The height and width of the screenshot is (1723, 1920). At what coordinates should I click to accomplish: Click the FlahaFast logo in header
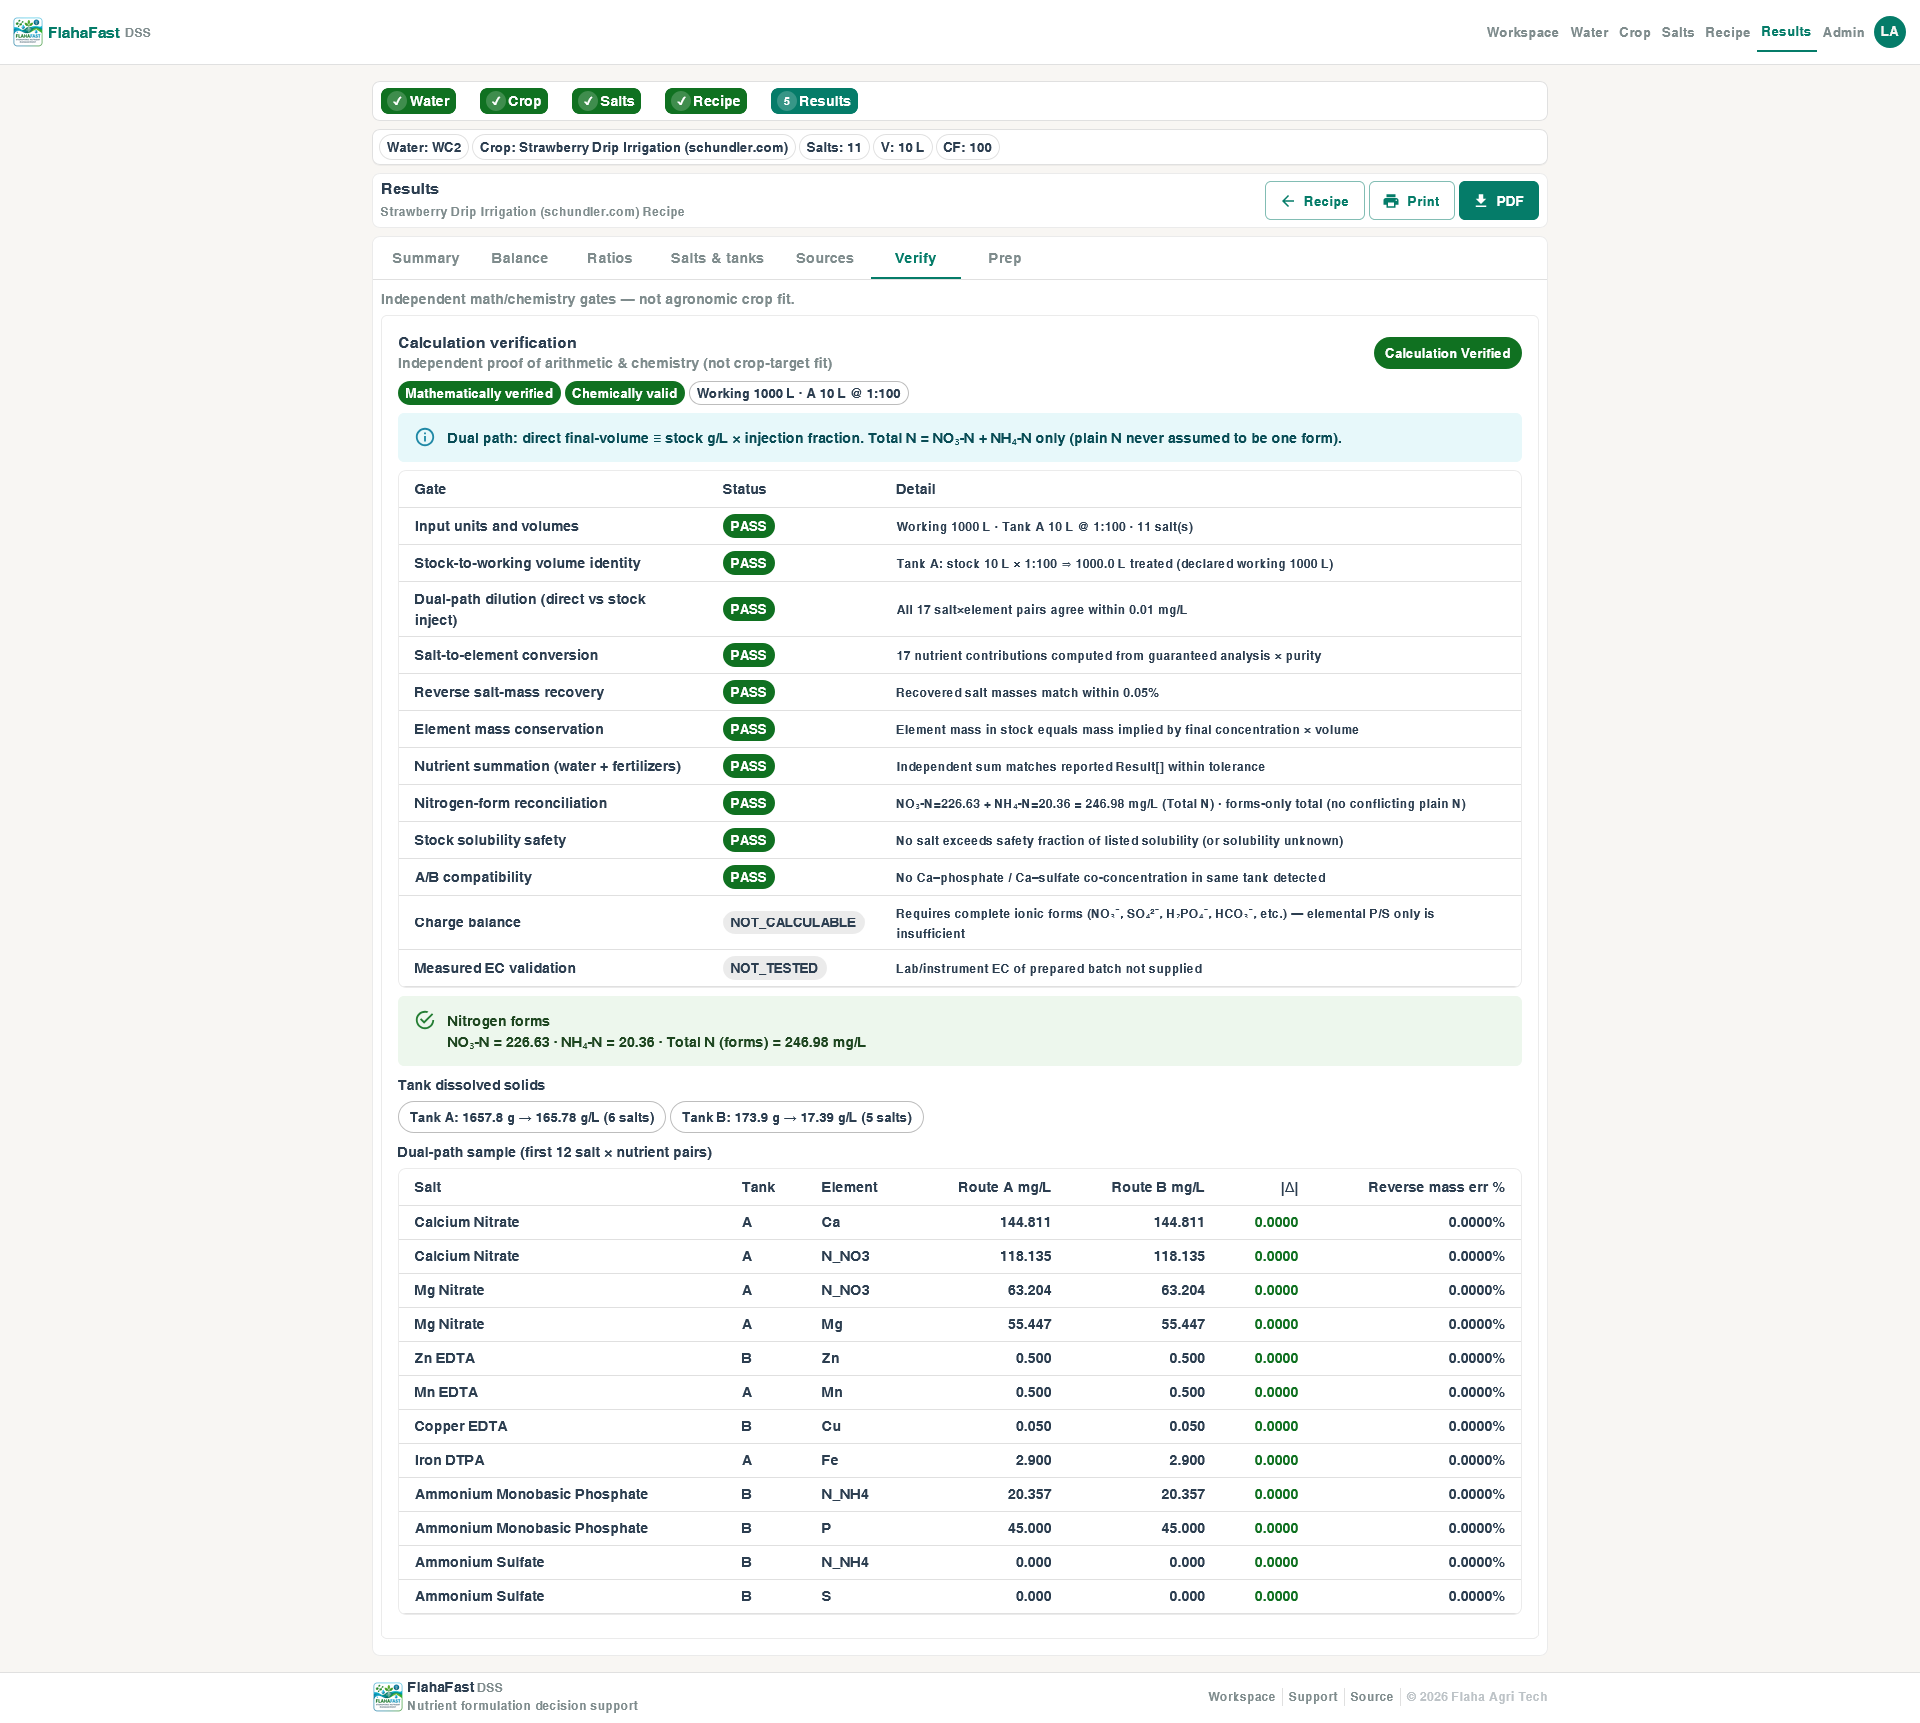tap(28, 32)
